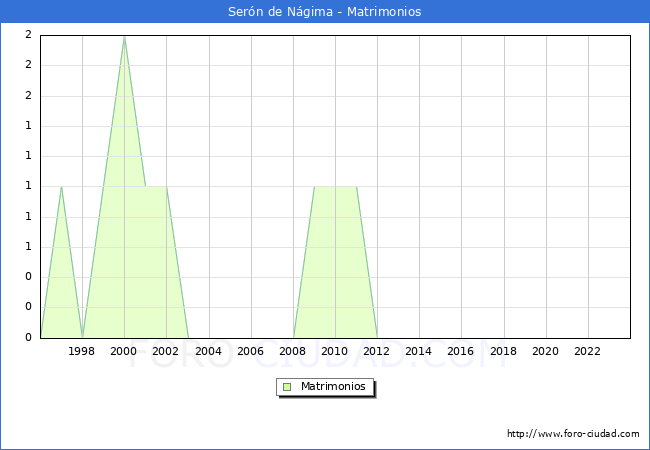Viewport: 650px width, 450px height.
Task: Click the 2022 x-axis label
Action: point(587,351)
